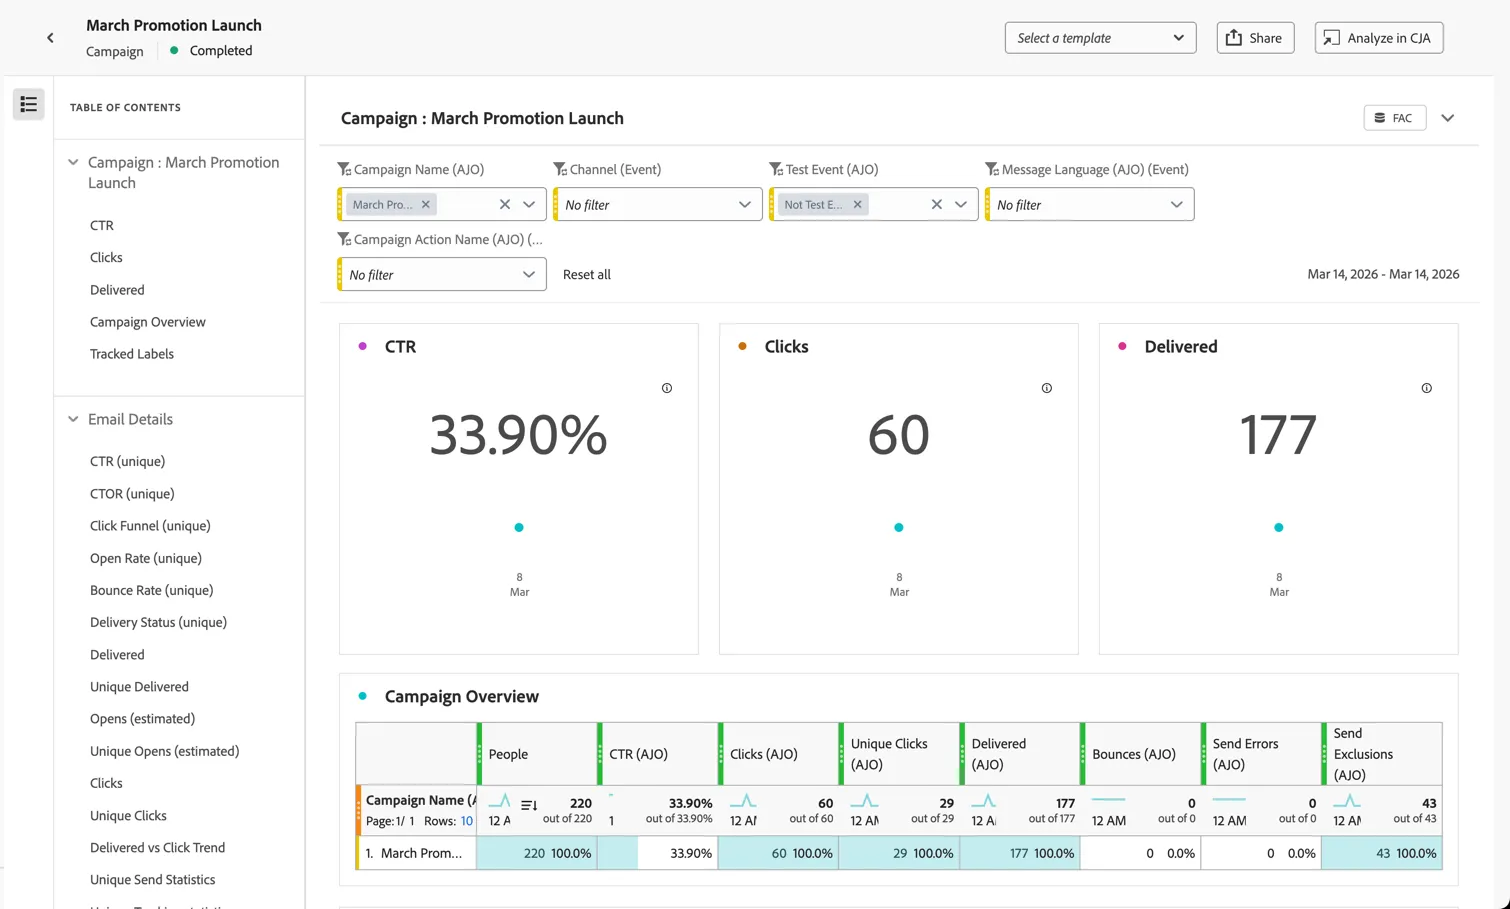Click the Share button

point(1255,38)
